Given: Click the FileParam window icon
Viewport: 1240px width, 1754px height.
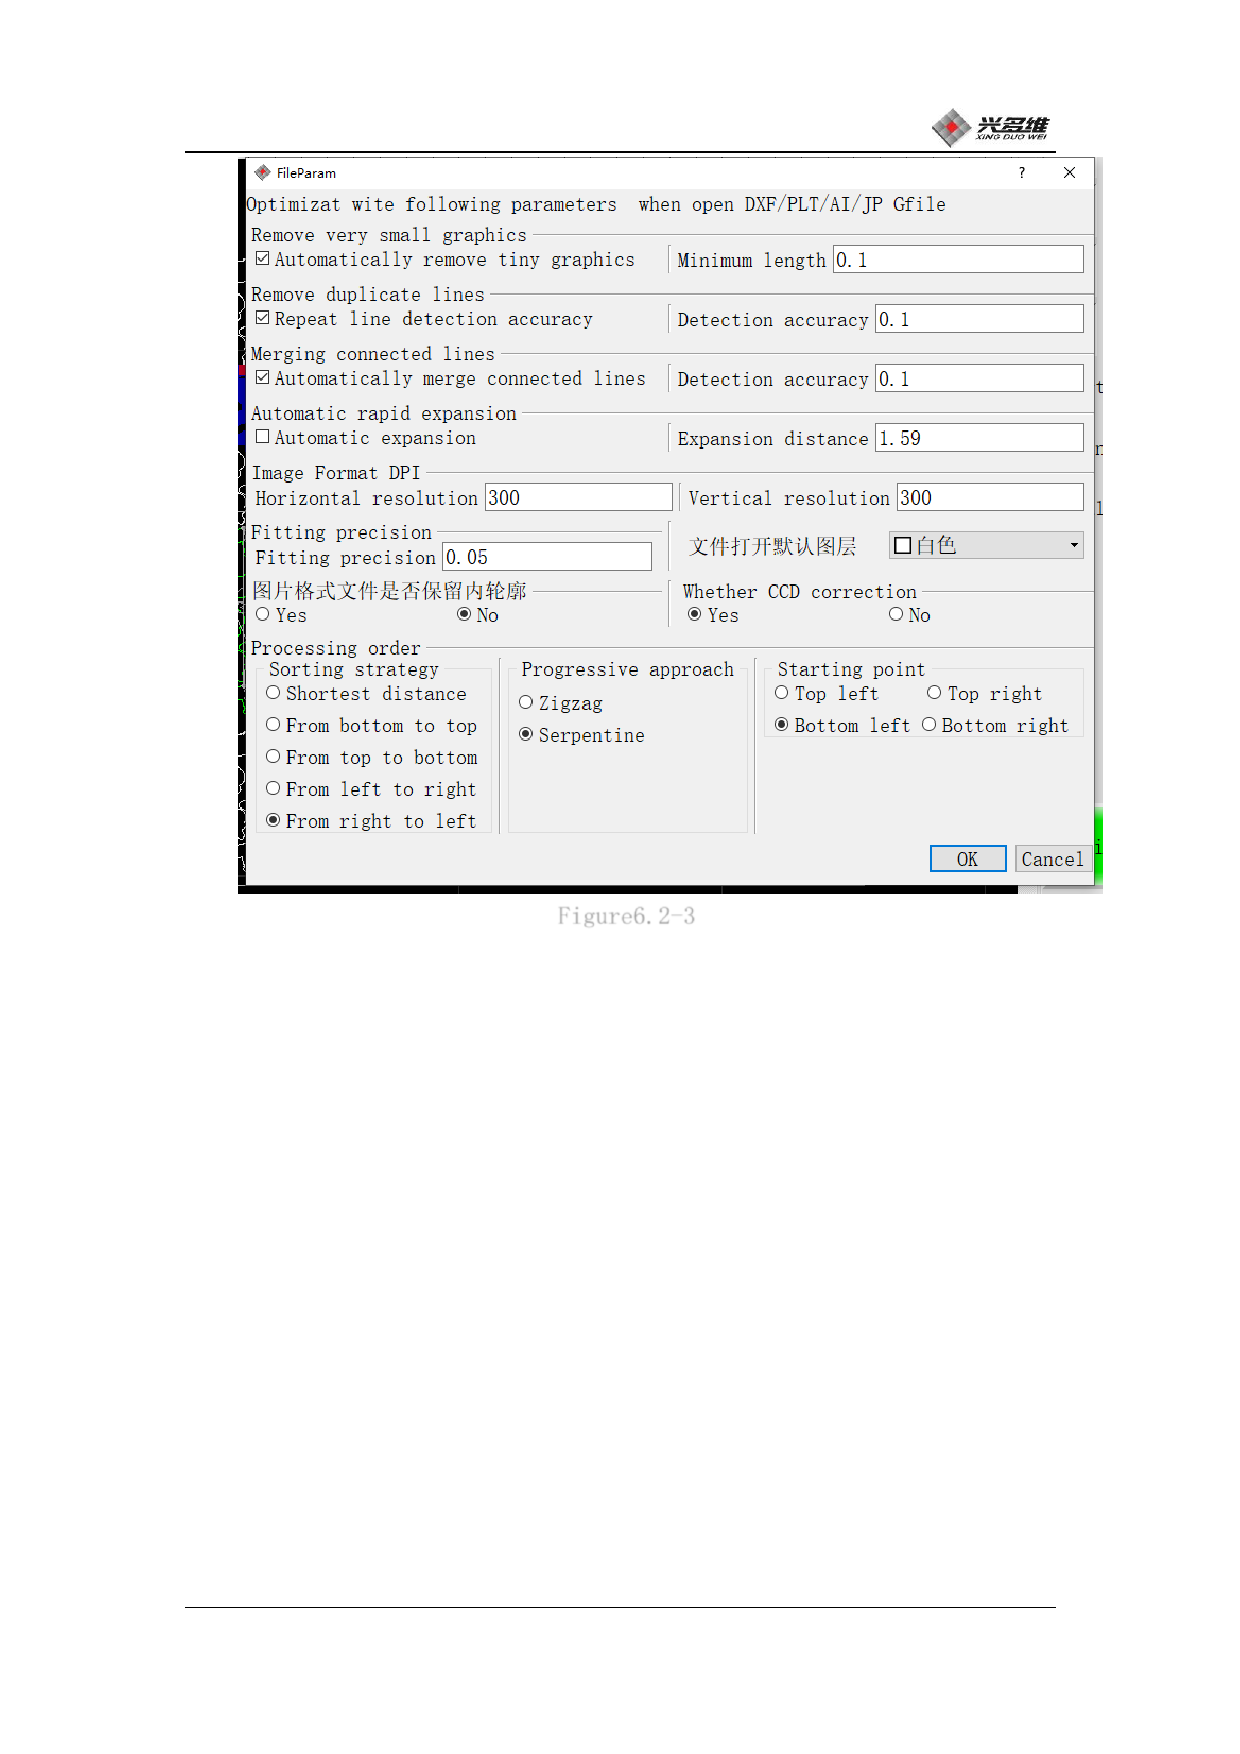Looking at the screenshot, I should 262,173.
